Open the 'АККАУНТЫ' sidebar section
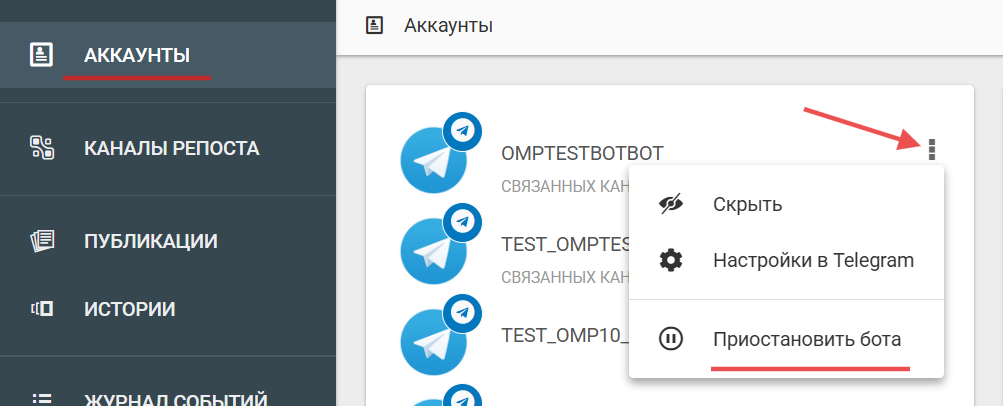The image size is (1003, 406). click(137, 55)
